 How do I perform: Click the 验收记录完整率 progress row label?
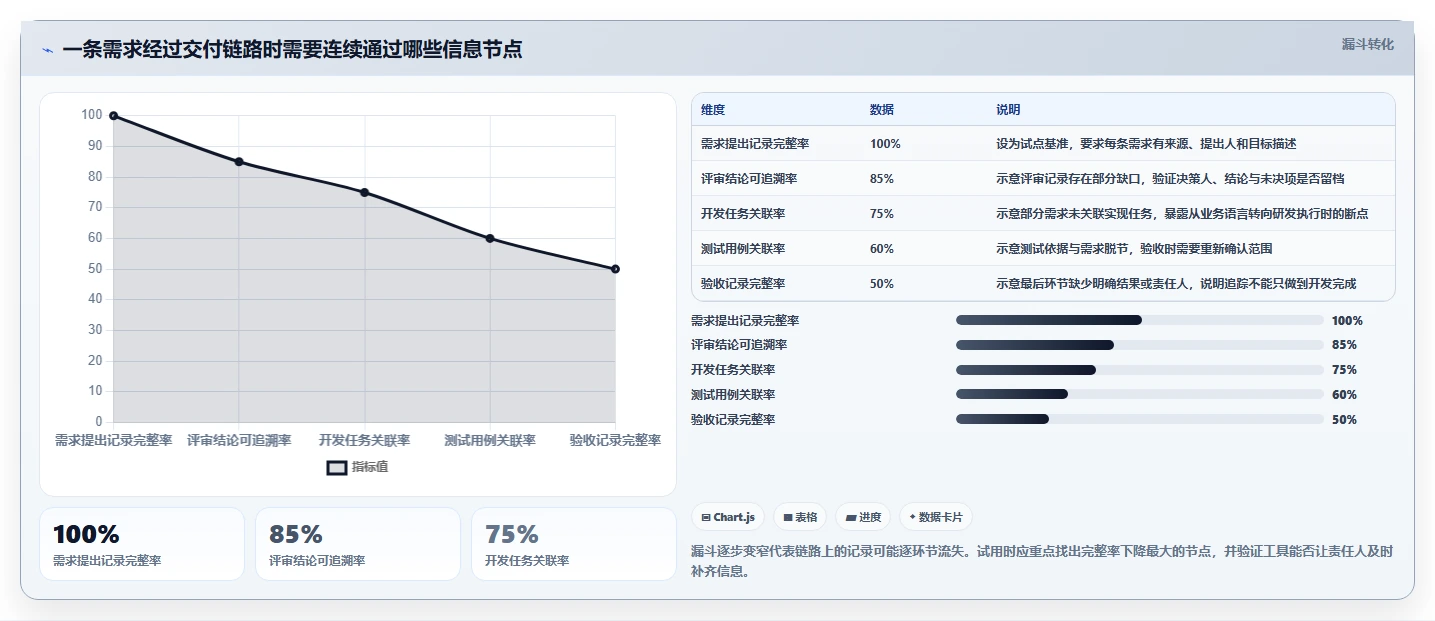coord(733,420)
